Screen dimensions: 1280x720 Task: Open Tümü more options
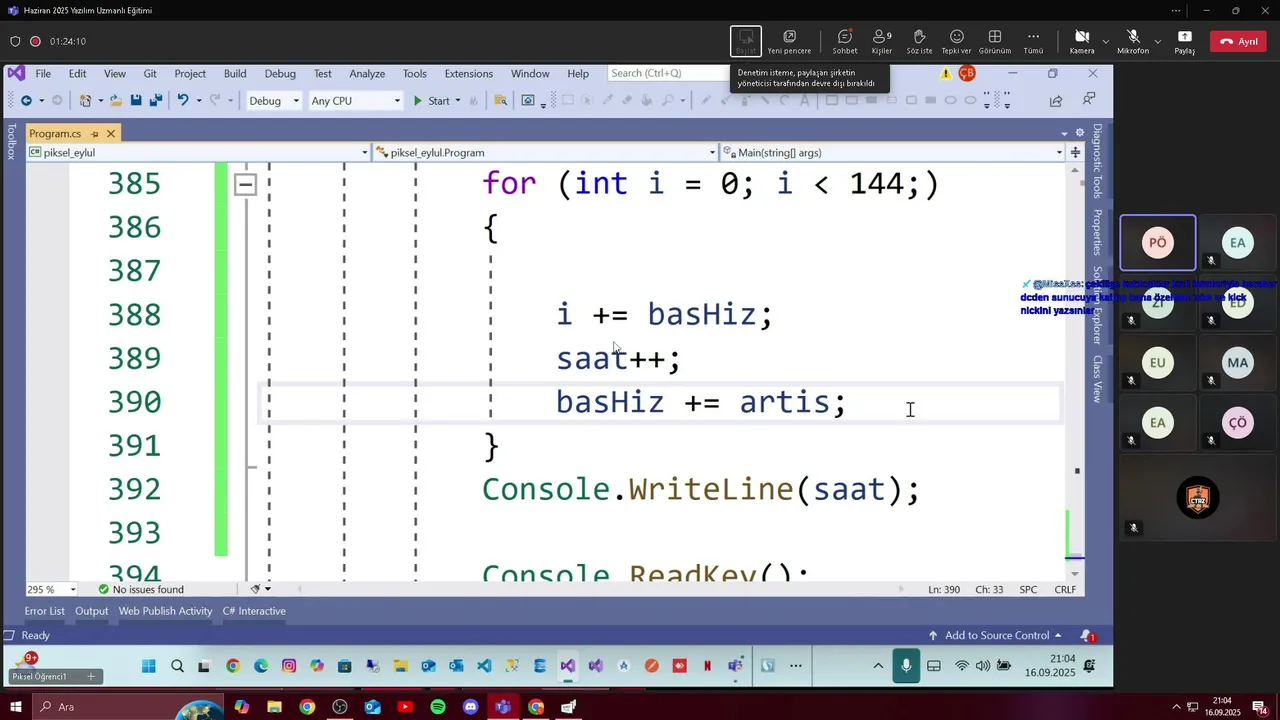pyautogui.click(x=1033, y=41)
